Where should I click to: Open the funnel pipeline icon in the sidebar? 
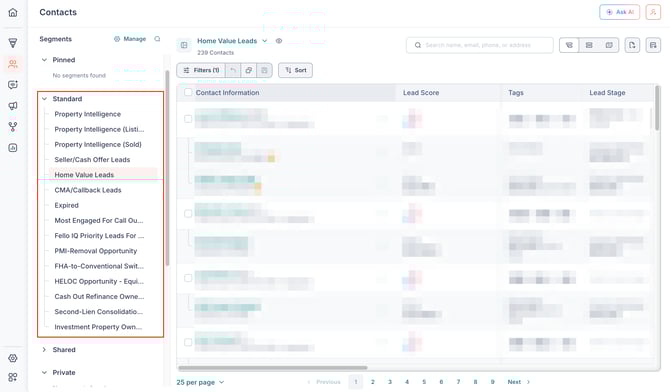point(13,43)
